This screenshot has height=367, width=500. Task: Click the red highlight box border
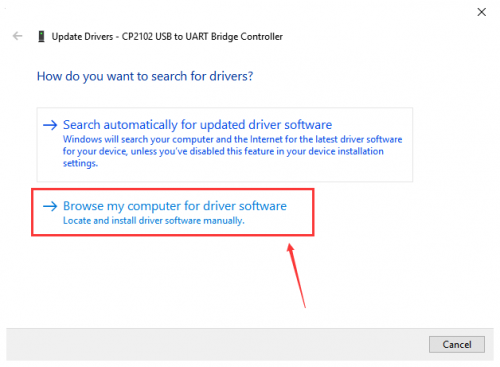pyautogui.click(x=173, y=190)
